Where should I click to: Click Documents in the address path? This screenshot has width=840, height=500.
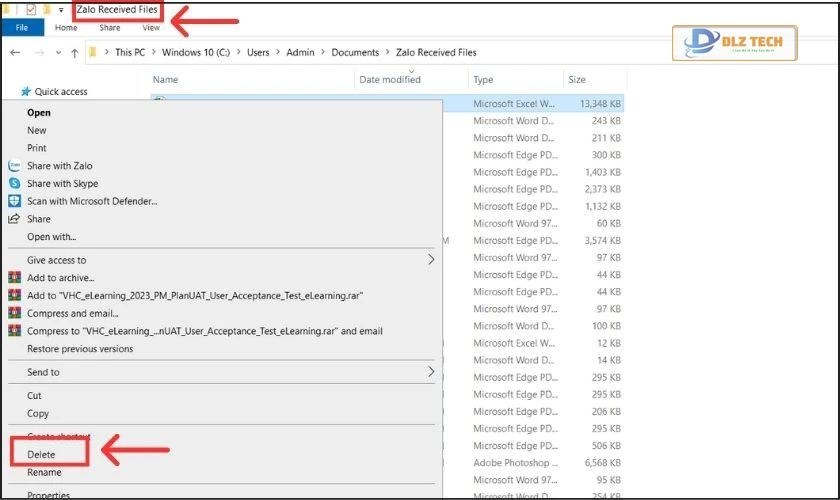(355, 53)
